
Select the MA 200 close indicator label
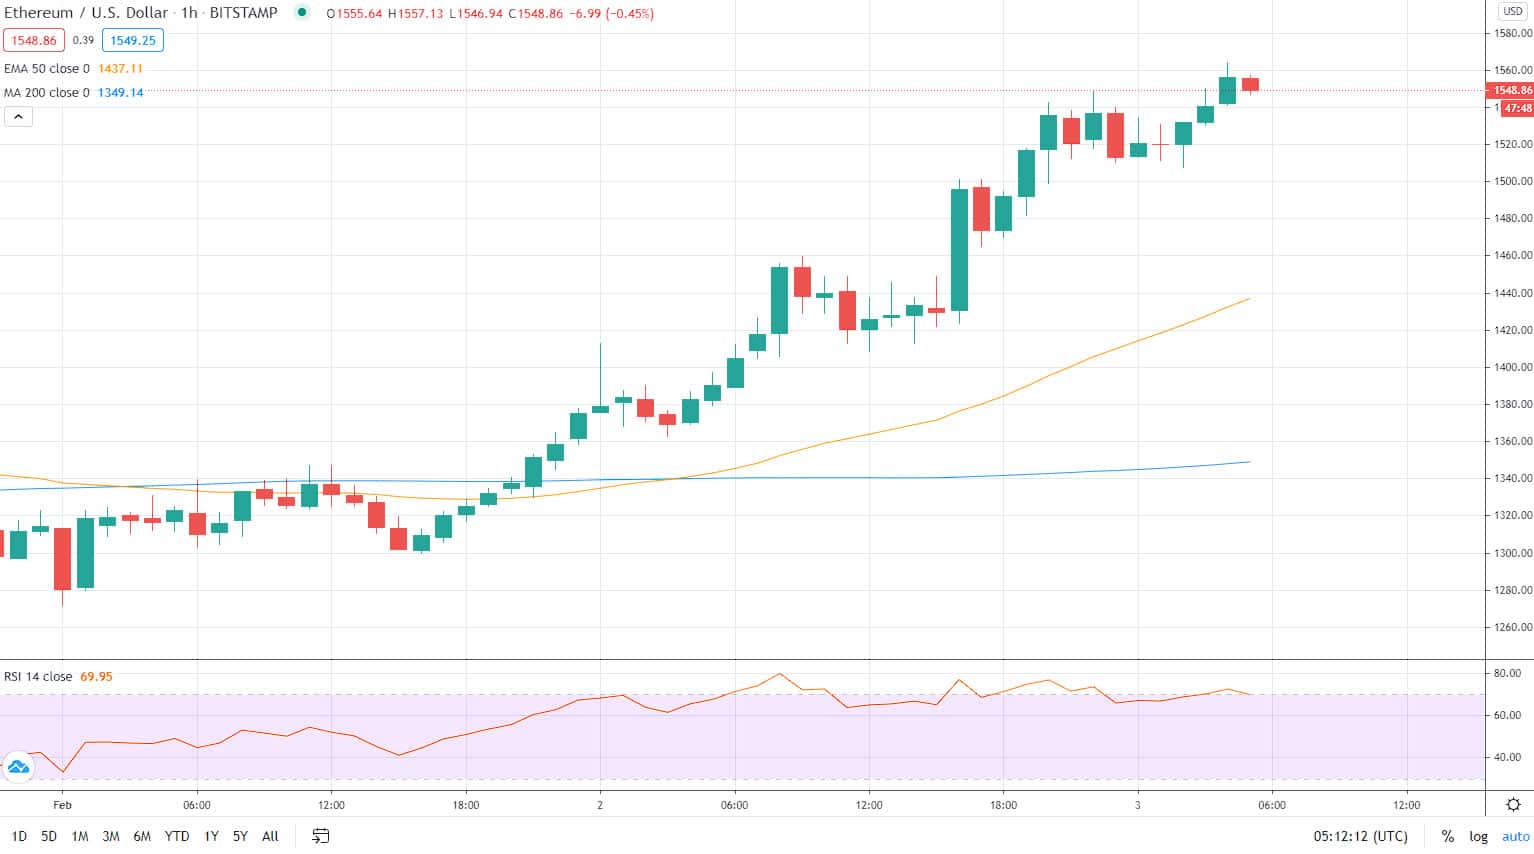tap(47, 92)
